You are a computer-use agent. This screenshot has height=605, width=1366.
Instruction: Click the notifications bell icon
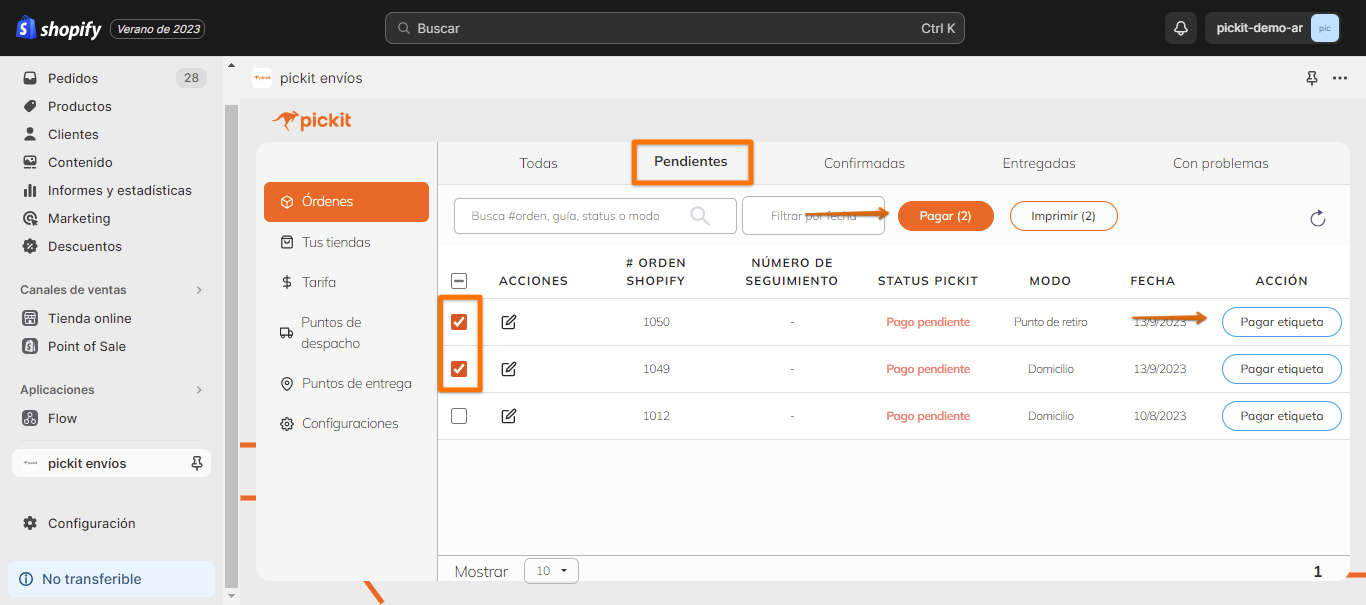coord(1180,28)
